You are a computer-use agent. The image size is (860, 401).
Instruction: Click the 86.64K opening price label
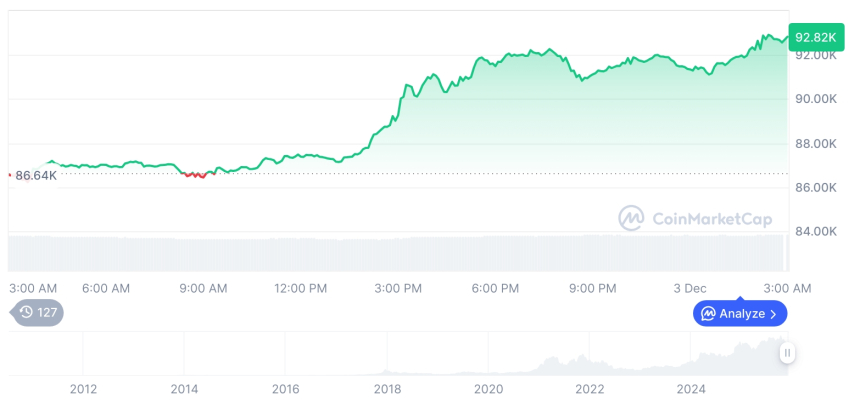pos(36,175)
